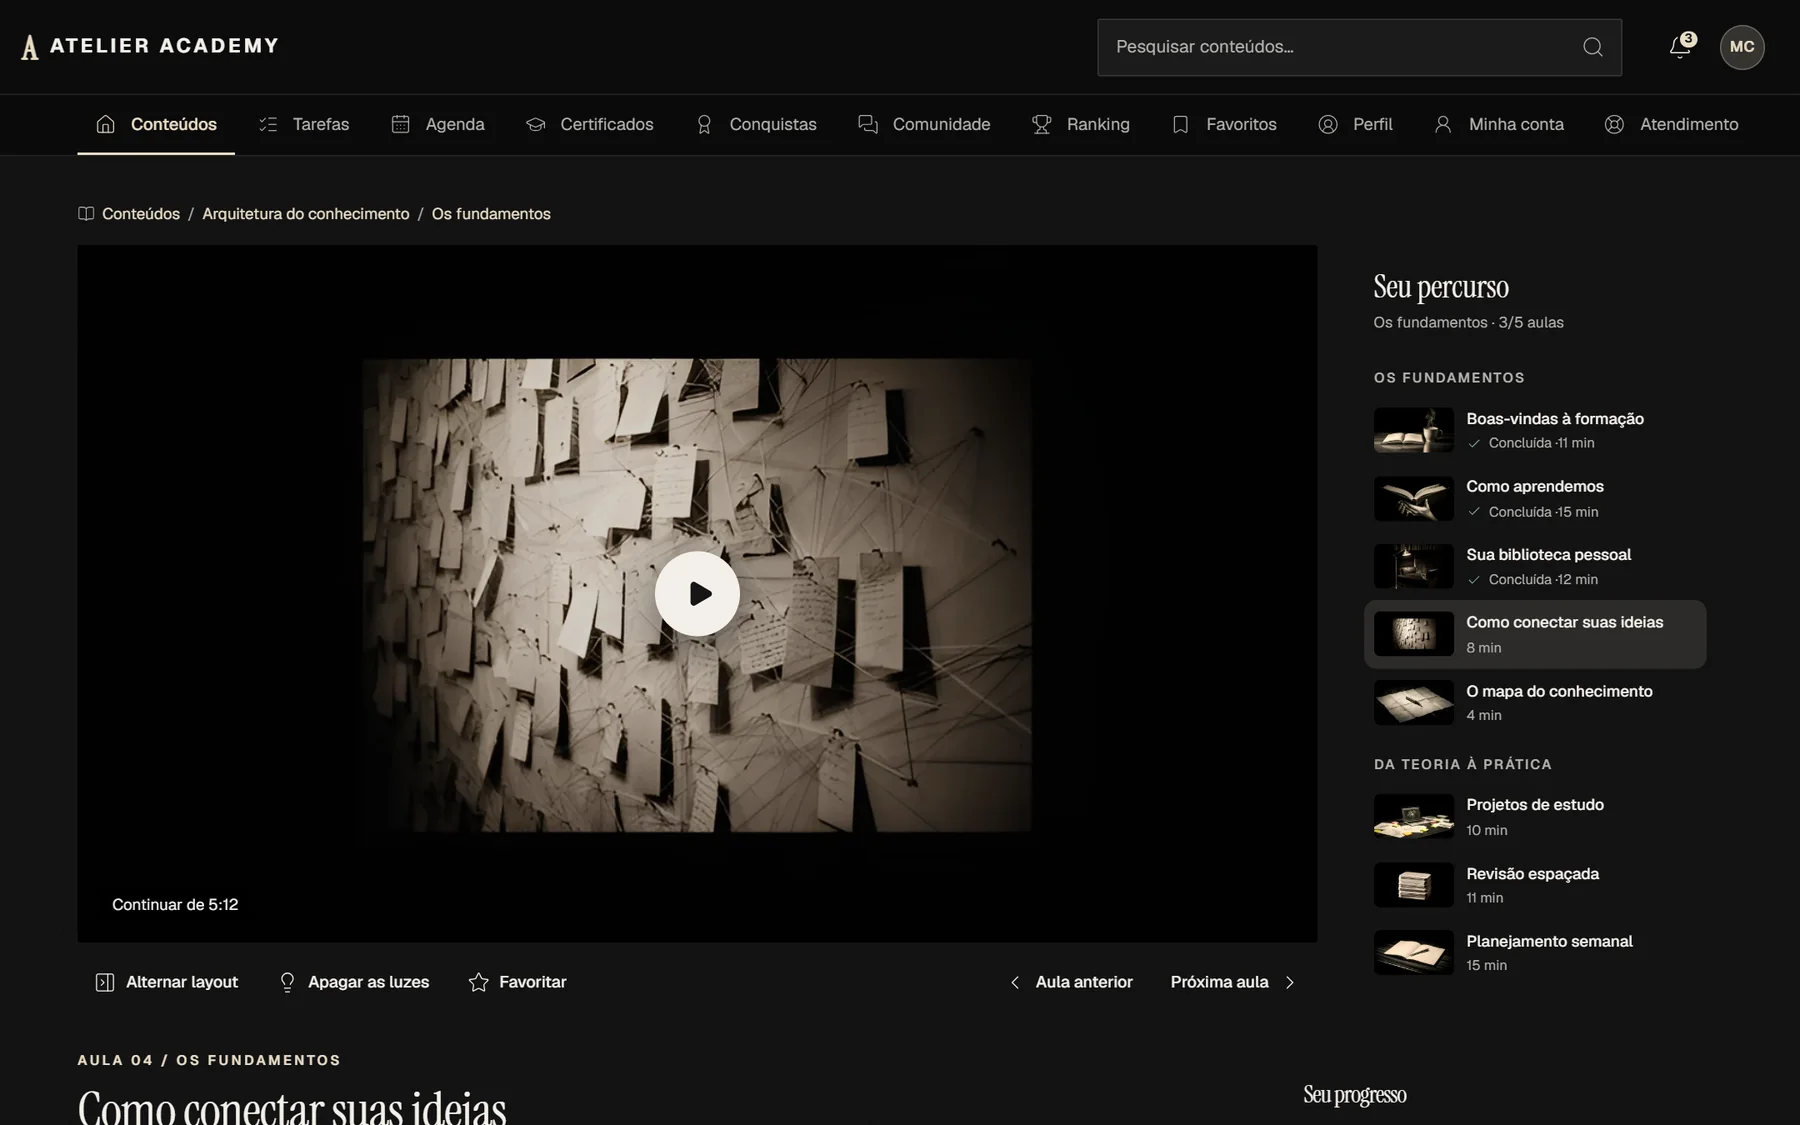Open lesson Boas-vindas à formação
This screenshot has height=1125, width=1800.
[1535, 430]
